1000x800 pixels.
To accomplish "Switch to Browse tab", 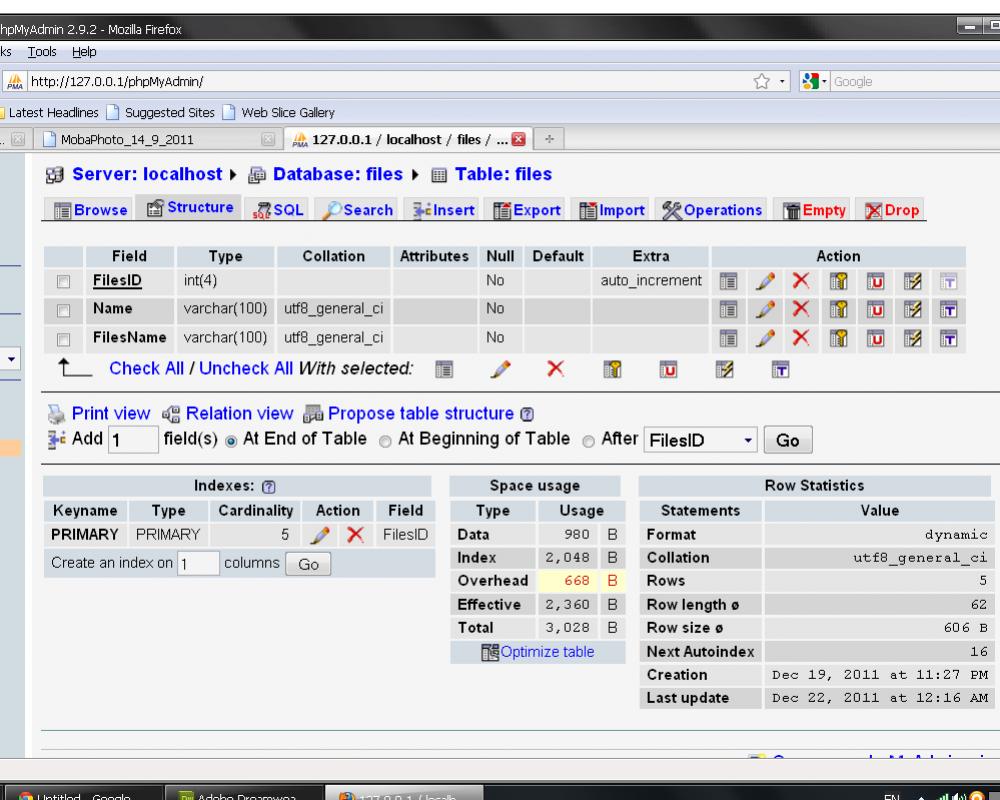I will tap(91, 210).
